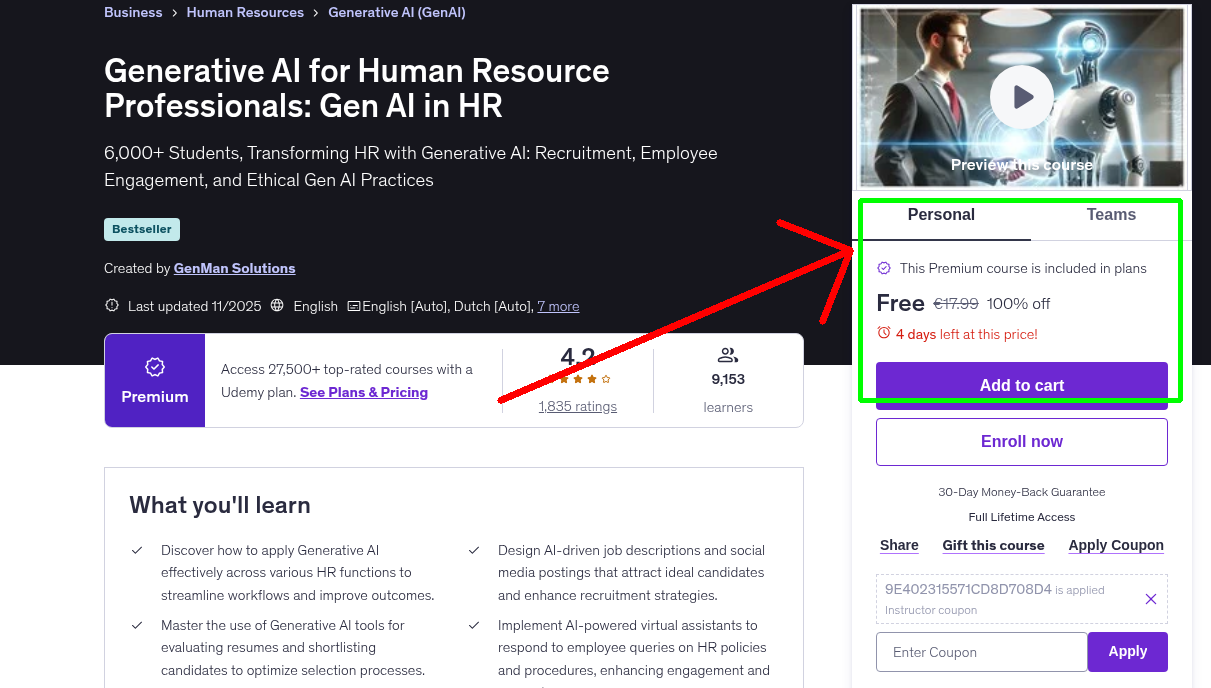Open the GenMan Solutions instructor page
Viewport: 1211px width, 688px height.
(234, 268)
